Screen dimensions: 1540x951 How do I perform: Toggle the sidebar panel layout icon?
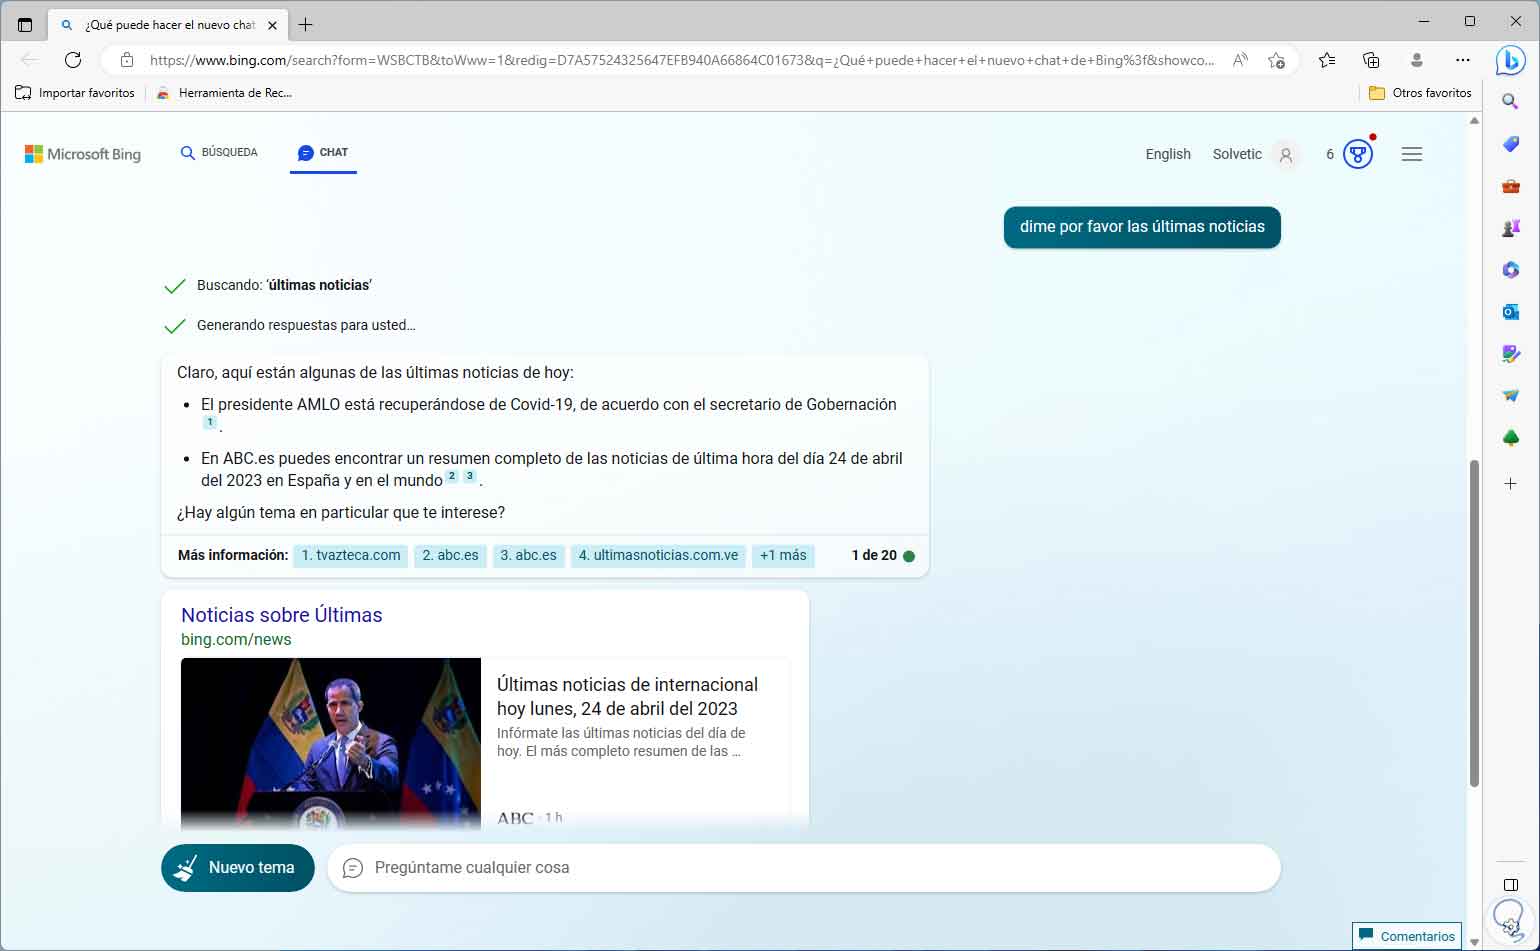[1511, 885]
